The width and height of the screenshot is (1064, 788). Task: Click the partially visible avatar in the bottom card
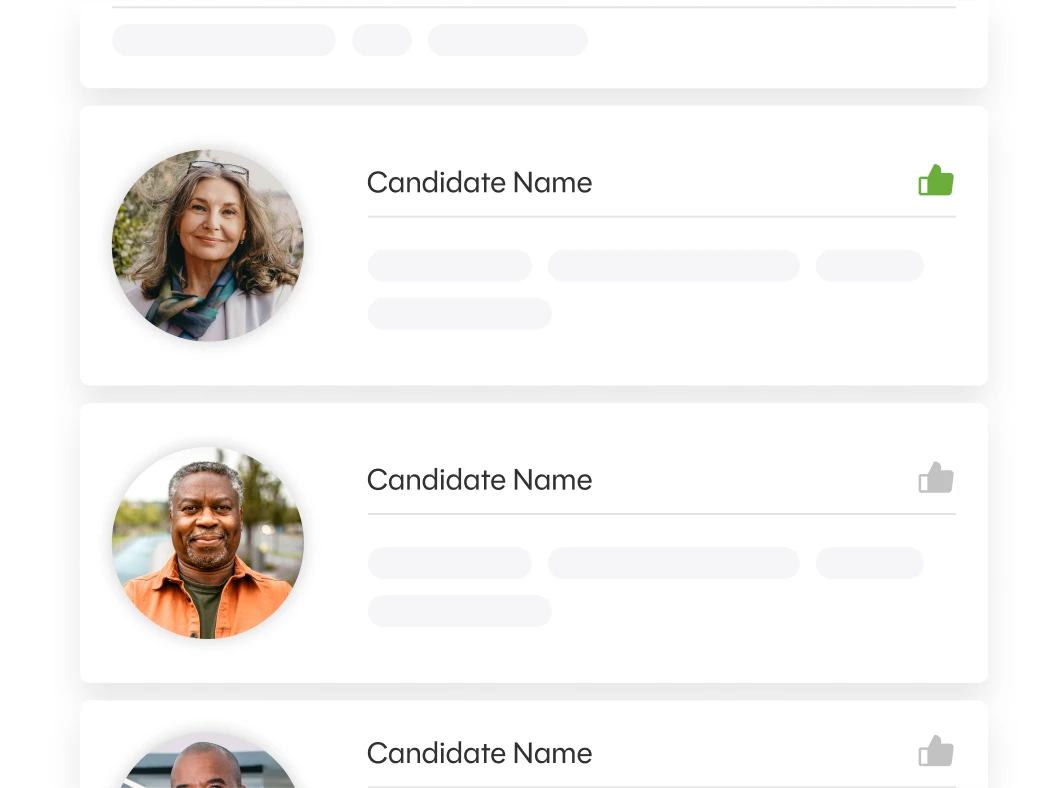tap(208, 765)
